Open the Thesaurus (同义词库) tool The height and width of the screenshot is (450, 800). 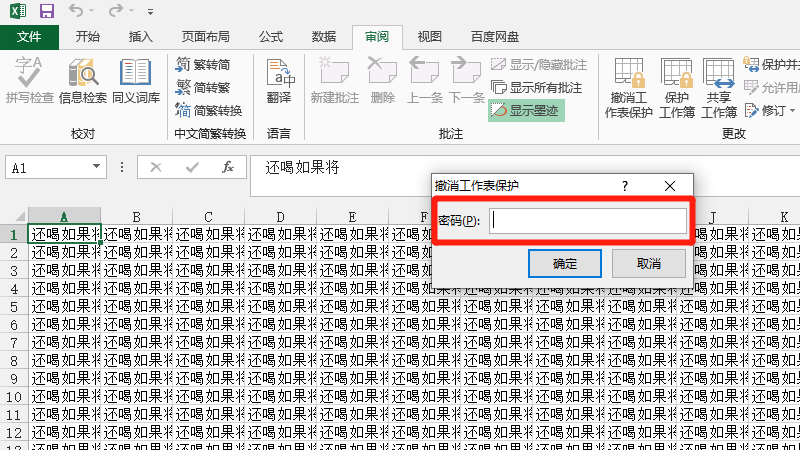(x=136, y=82)
